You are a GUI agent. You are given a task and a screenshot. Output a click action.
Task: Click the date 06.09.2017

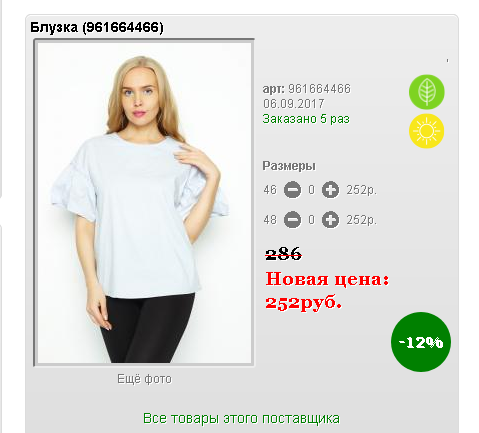coord(294,104)
